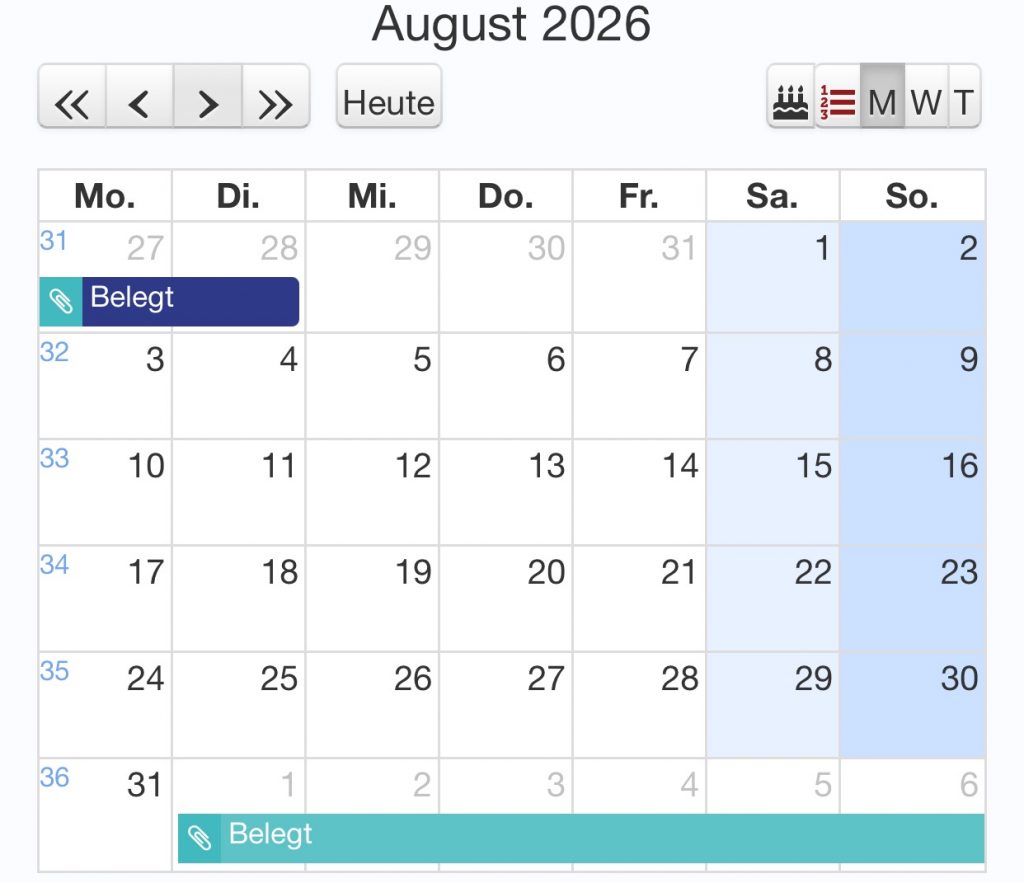Select August 15 in the calendar
The height and width of the screenshot is (883, 1024).
coord(773,490)
